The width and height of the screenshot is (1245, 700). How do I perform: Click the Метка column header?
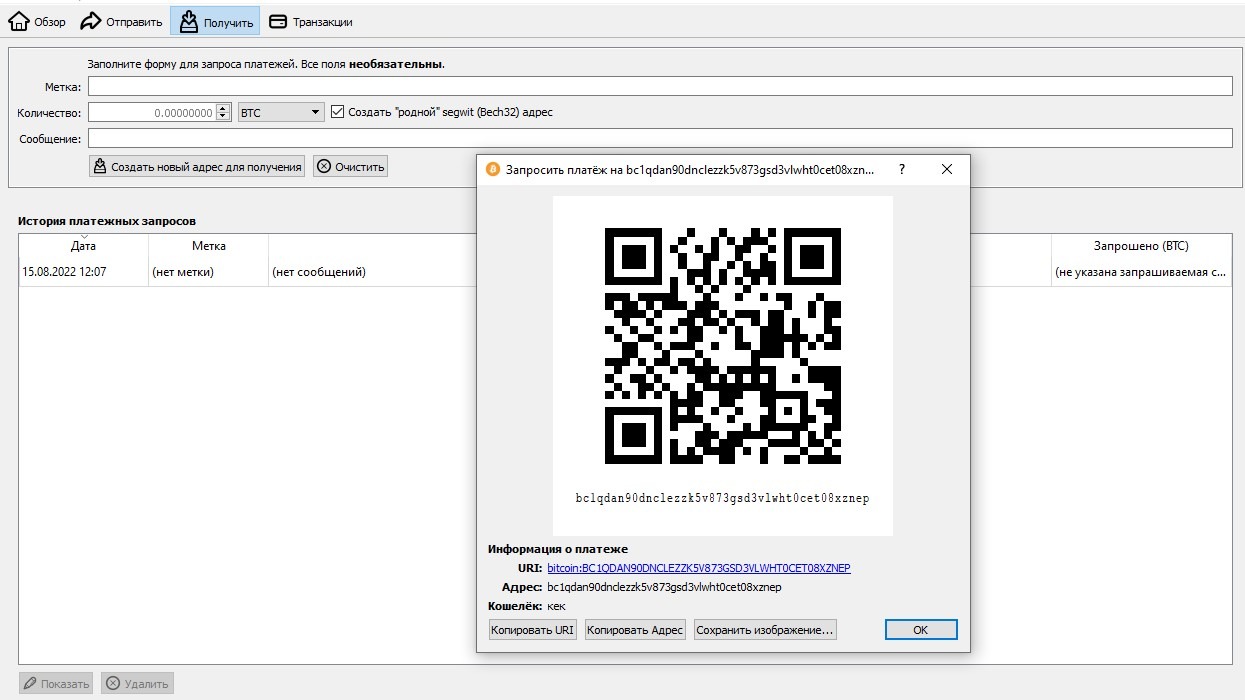coord(208,245)
